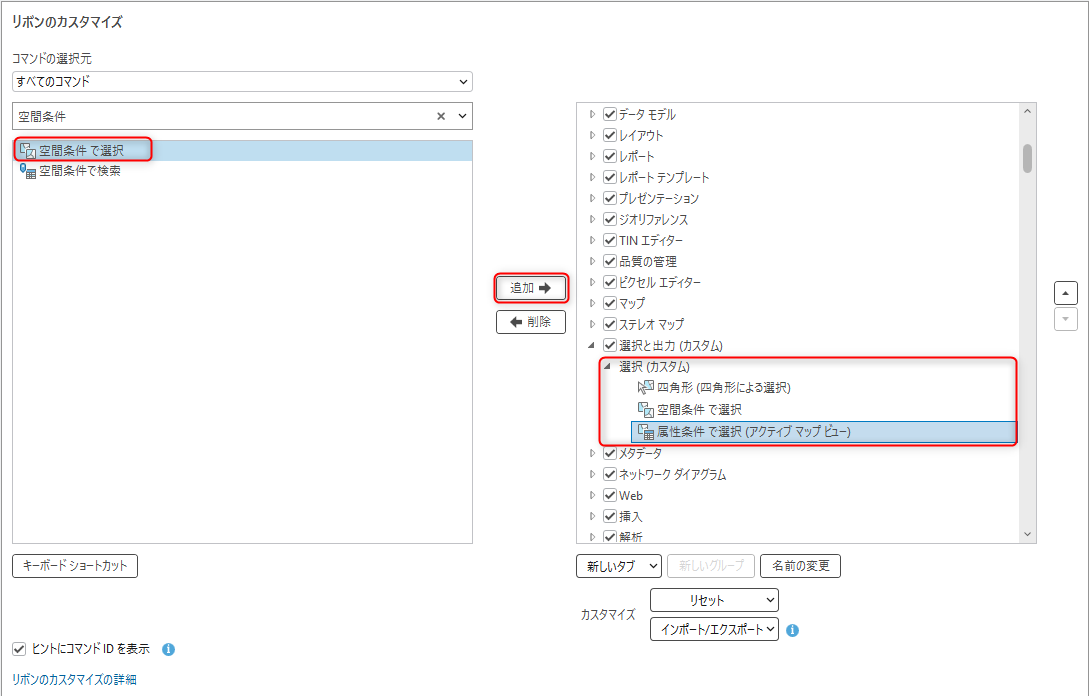This screenshot has width=1089, height=696.
Task: Click the 属性条件で選択 icon in tree
Action: [645, 432]
